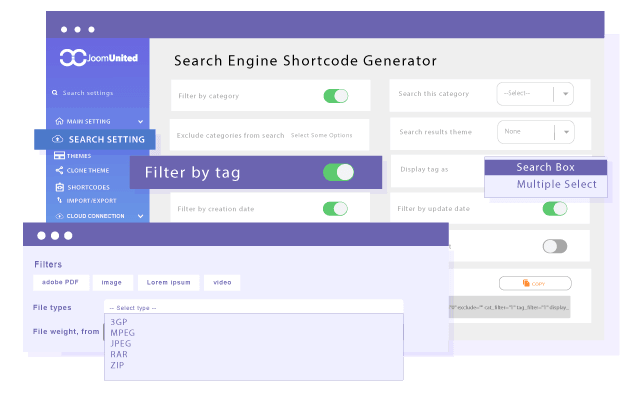
Task: Click the Exclude categories from search label
Action: click(230, 135)
